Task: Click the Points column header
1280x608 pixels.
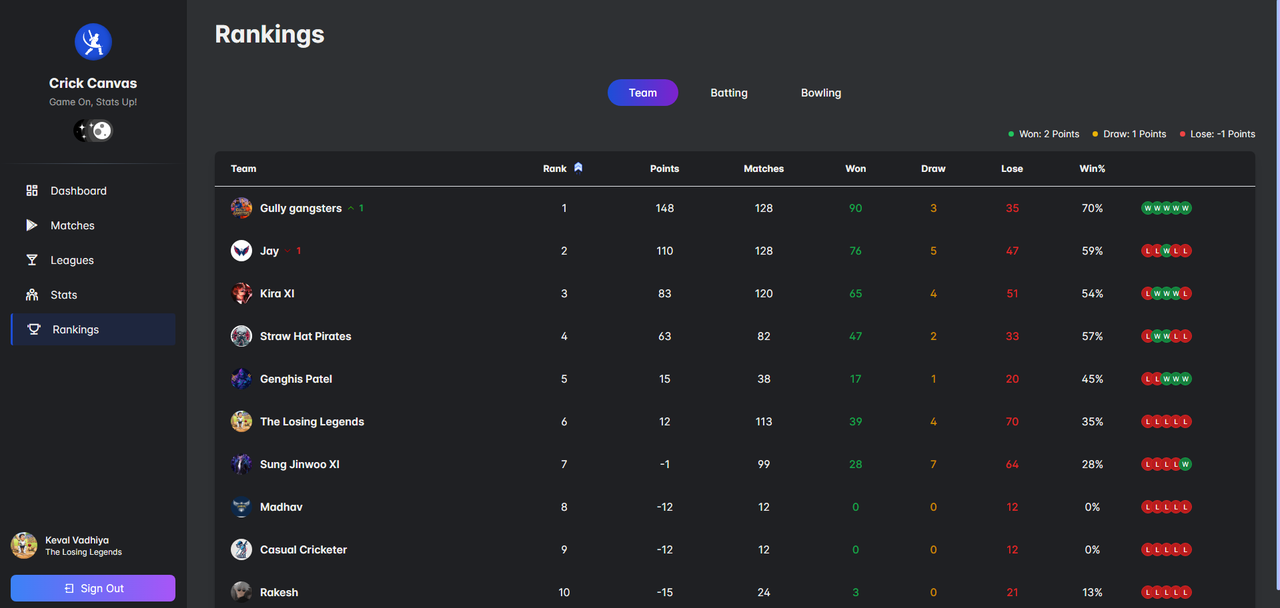Action: (x=664, y=169)
